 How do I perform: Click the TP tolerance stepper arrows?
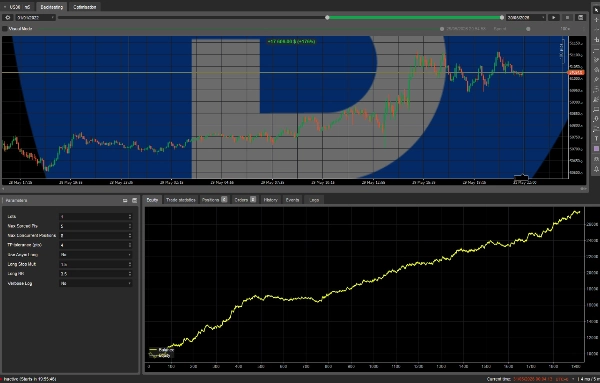tap(130, 245)
